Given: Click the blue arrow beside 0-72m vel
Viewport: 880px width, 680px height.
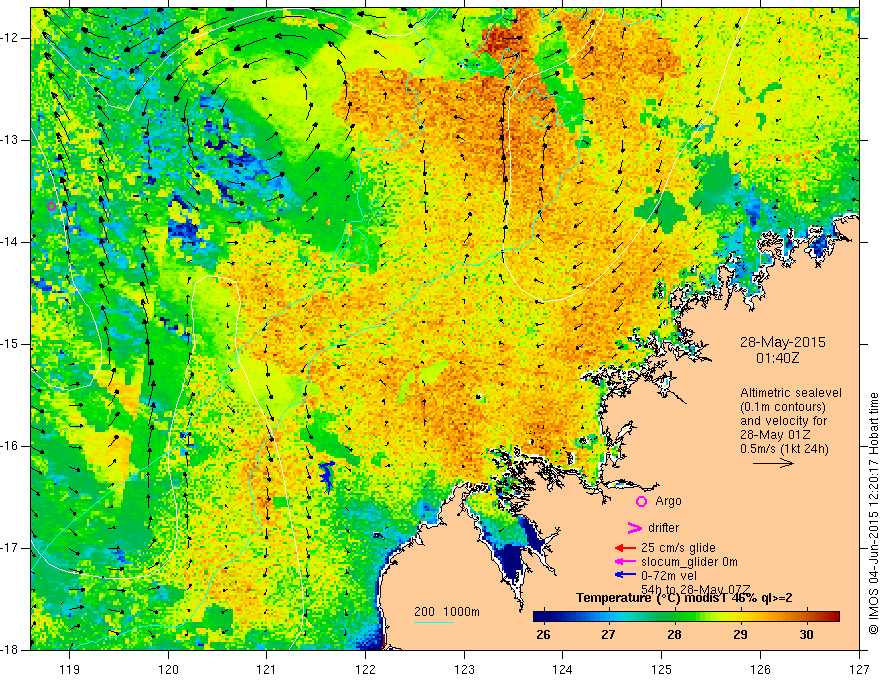Looking at the screenshot, I should (x=625, y=575).
